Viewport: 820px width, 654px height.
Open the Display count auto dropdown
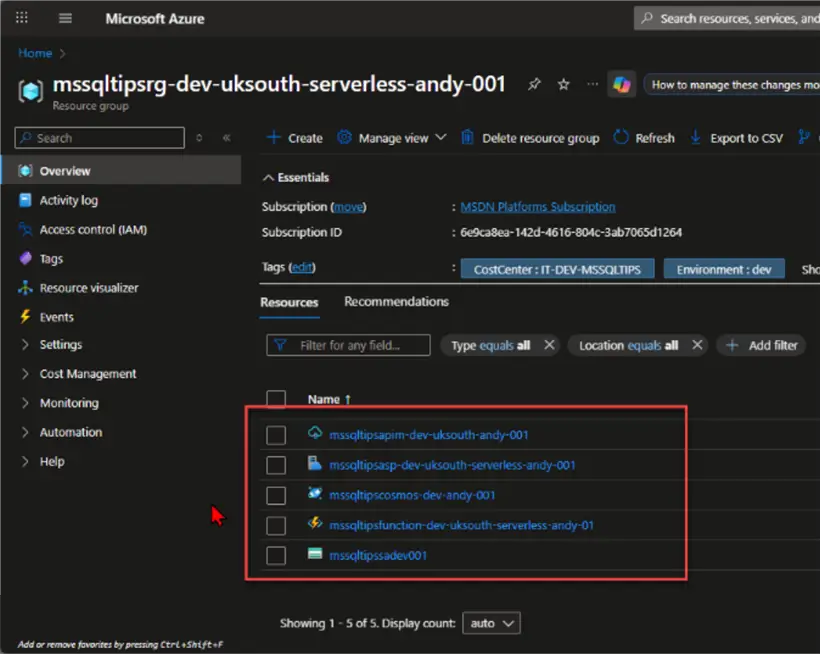tap(492, 623)
